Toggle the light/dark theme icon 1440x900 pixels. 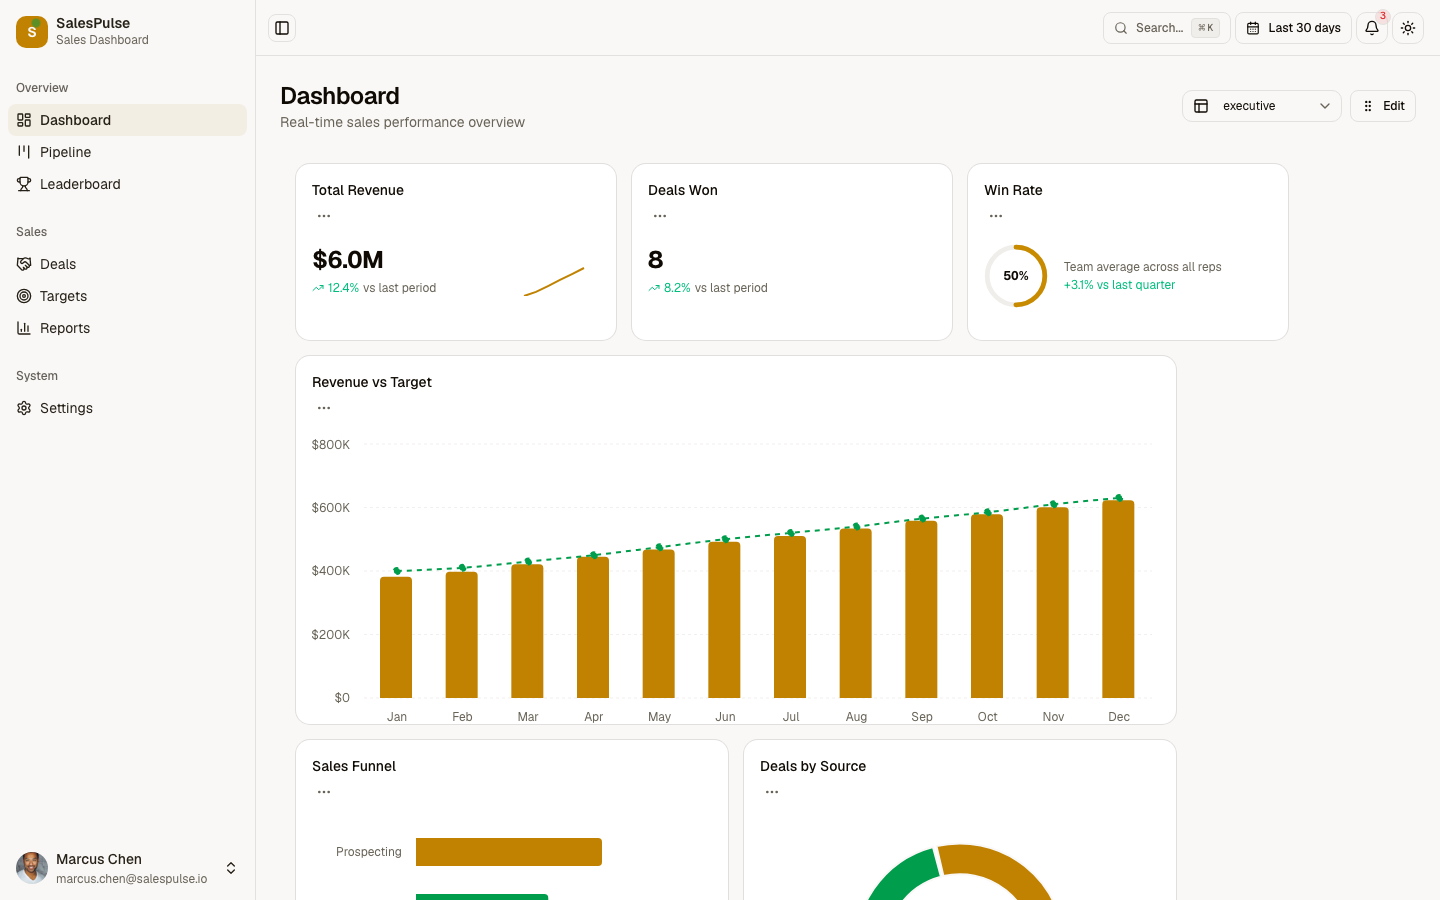click(x=1408, y=28)
